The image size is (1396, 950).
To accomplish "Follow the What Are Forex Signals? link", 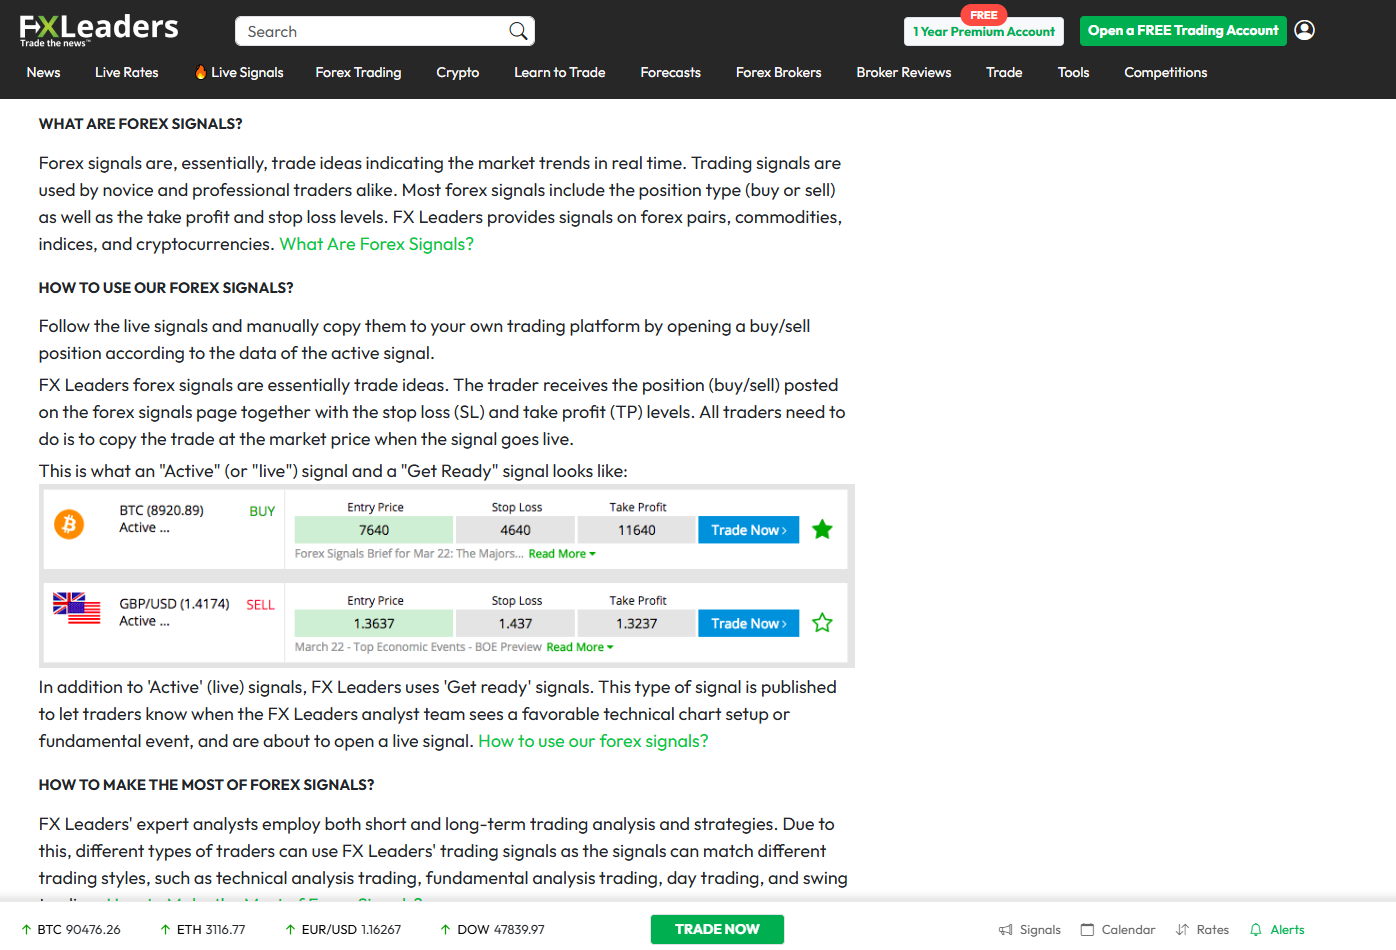I will 376,244.
